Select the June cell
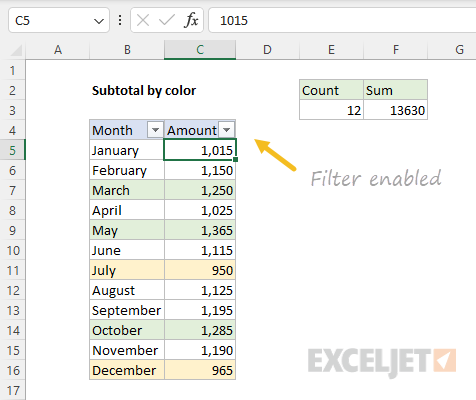 click(127, 250)
